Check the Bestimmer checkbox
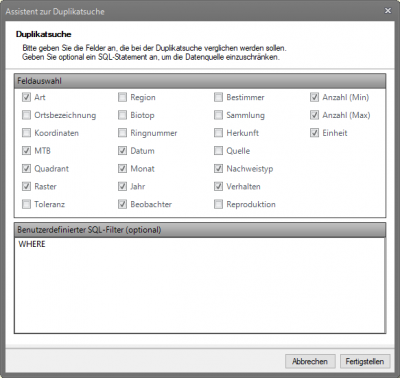The image size is (400, 378). 218,97
